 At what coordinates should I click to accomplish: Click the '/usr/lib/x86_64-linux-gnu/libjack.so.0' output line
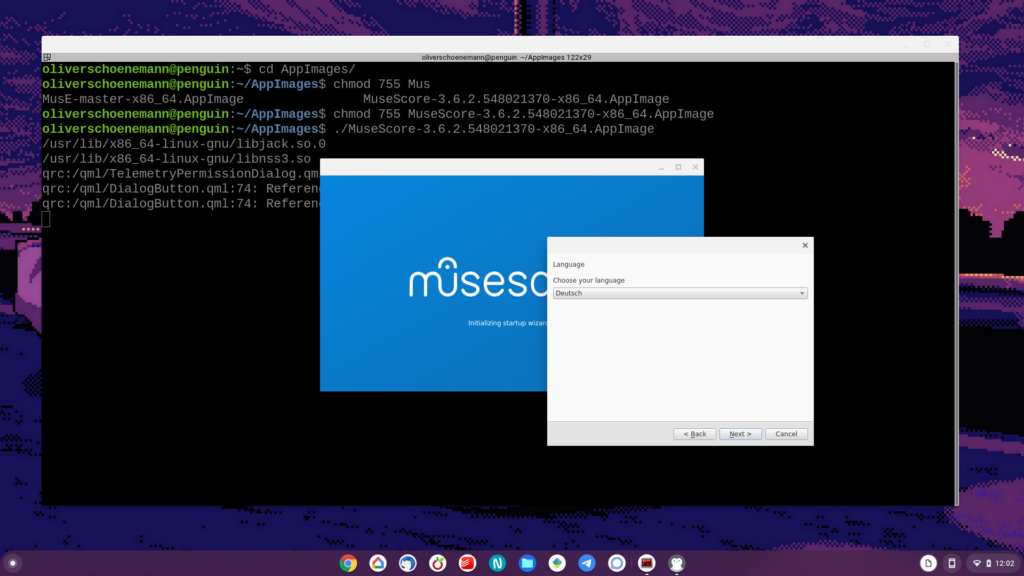[184, 144]
